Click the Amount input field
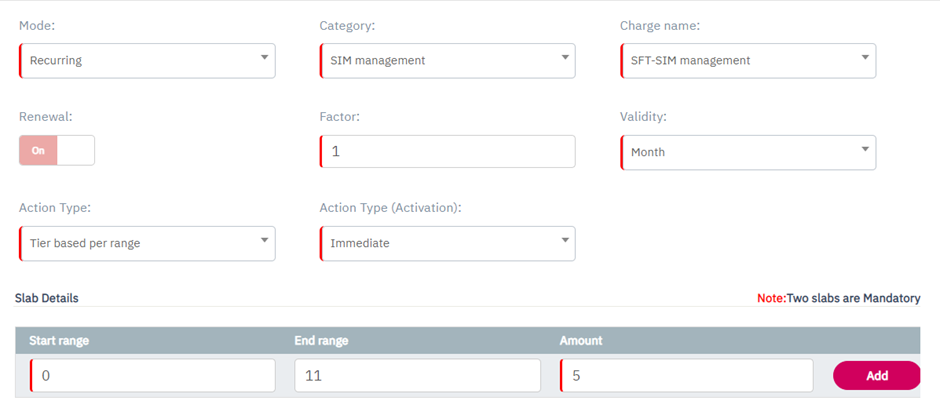The height and width of the screenshot is (419, 940). pyautogui.click(x=686, y=376)
